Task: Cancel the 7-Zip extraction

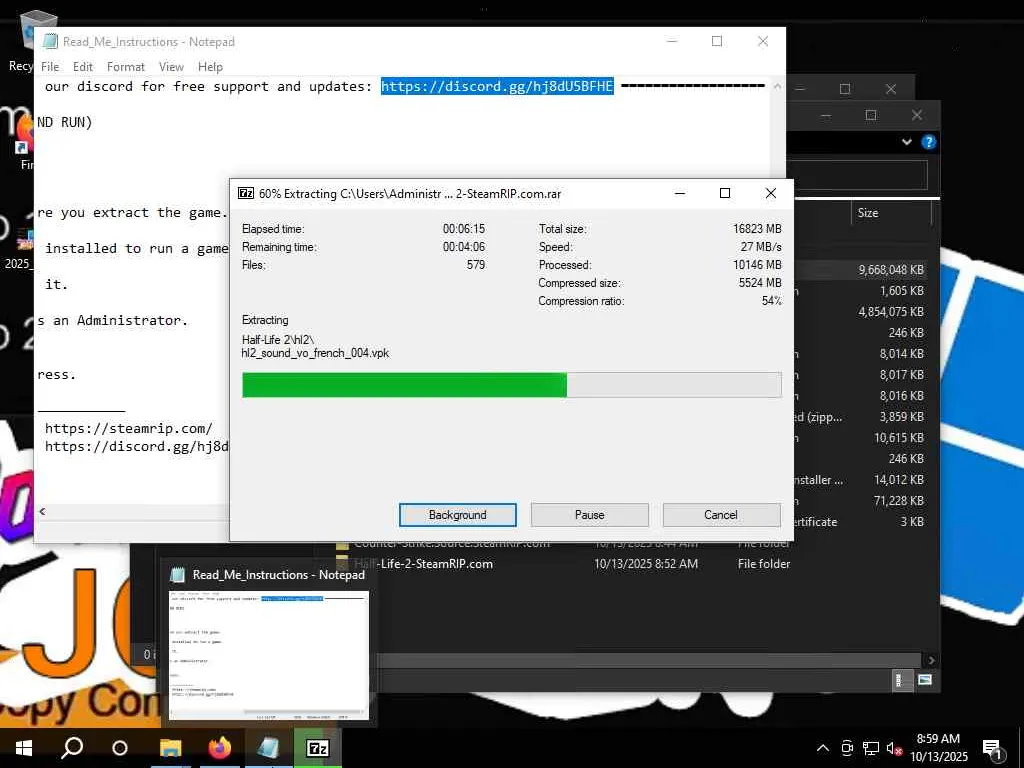Action: pyautogui.click(x=721, y=515)
